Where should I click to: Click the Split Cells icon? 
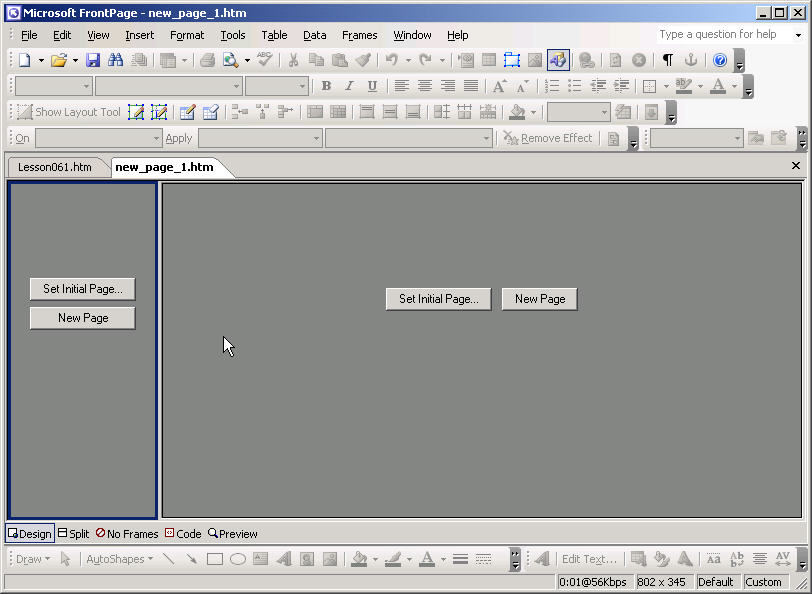(338, 112)
